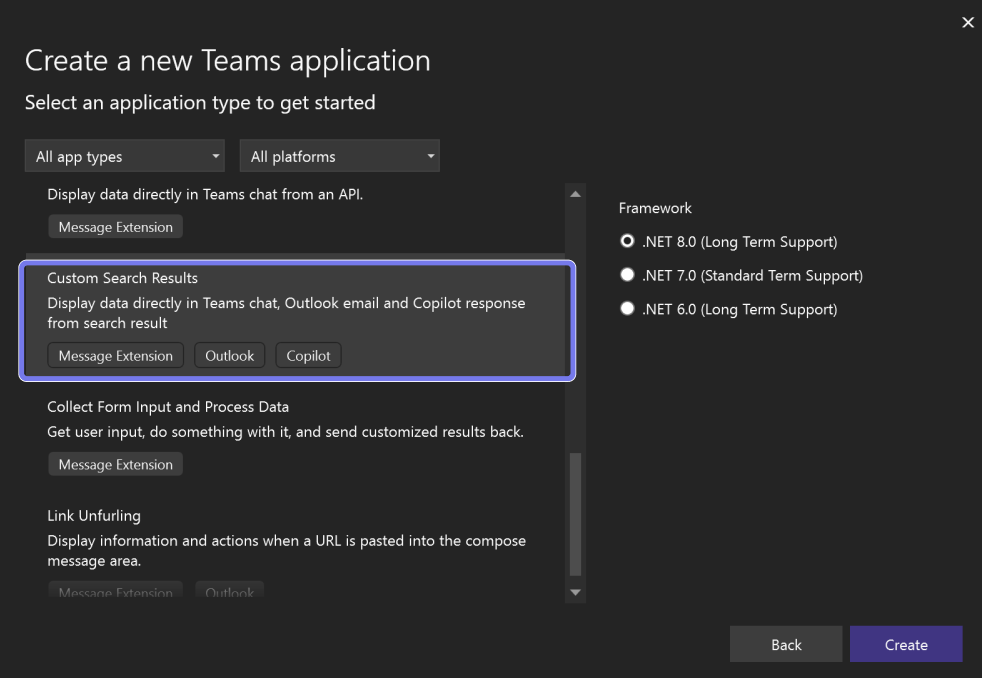The image size is (982, 678).
Task: Click Message Extension tag under Collect Form Input
Action: point(115,465)
